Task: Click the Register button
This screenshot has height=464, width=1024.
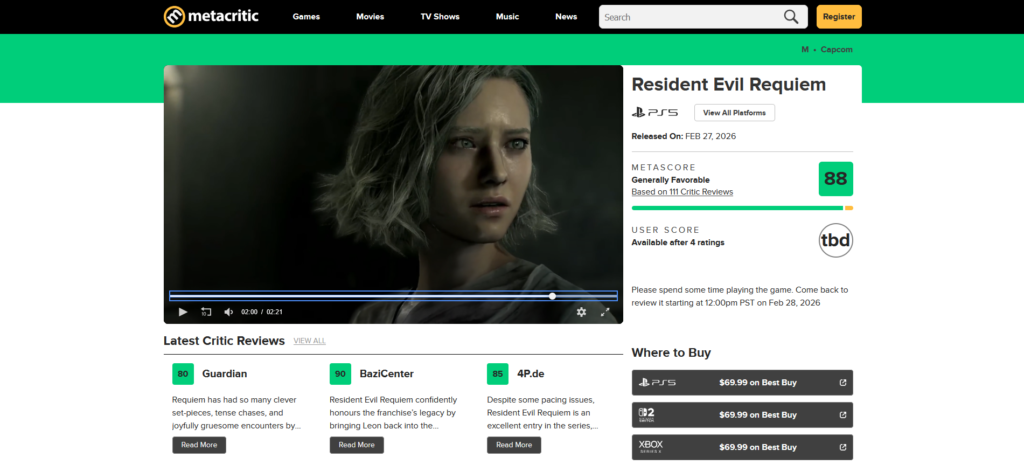Action: (839, 17)
